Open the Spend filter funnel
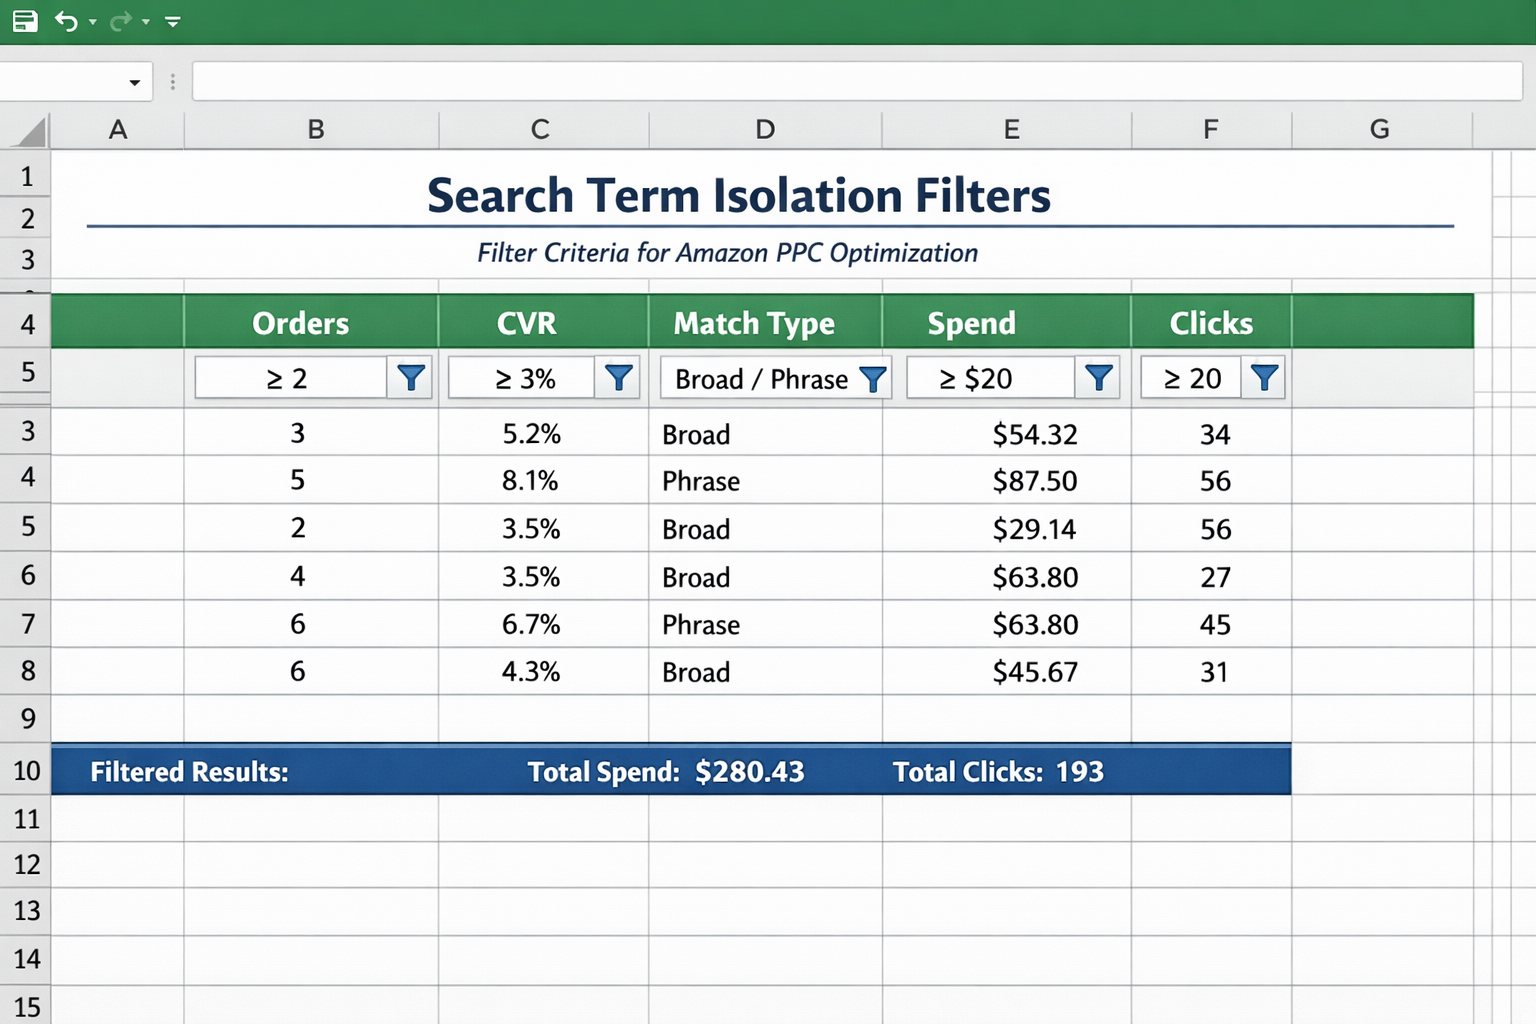This screenshot has height=1024, width=1536. 1099,377
